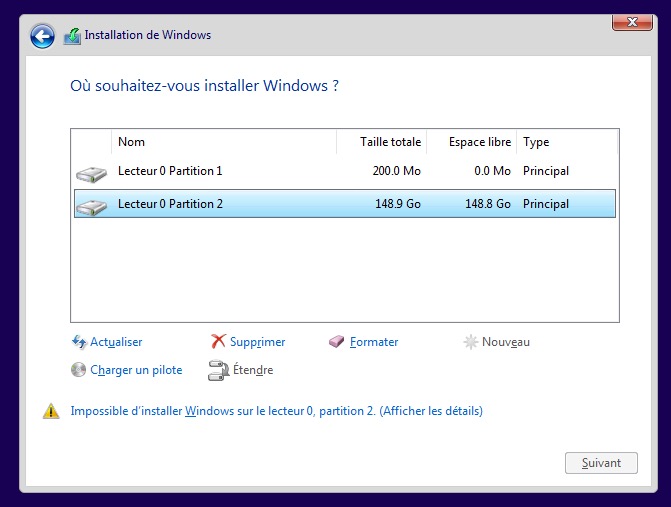The height and width of the screenshot is (507, 671).
Task: Open Charger un pilote link
Action: point(136,370)
